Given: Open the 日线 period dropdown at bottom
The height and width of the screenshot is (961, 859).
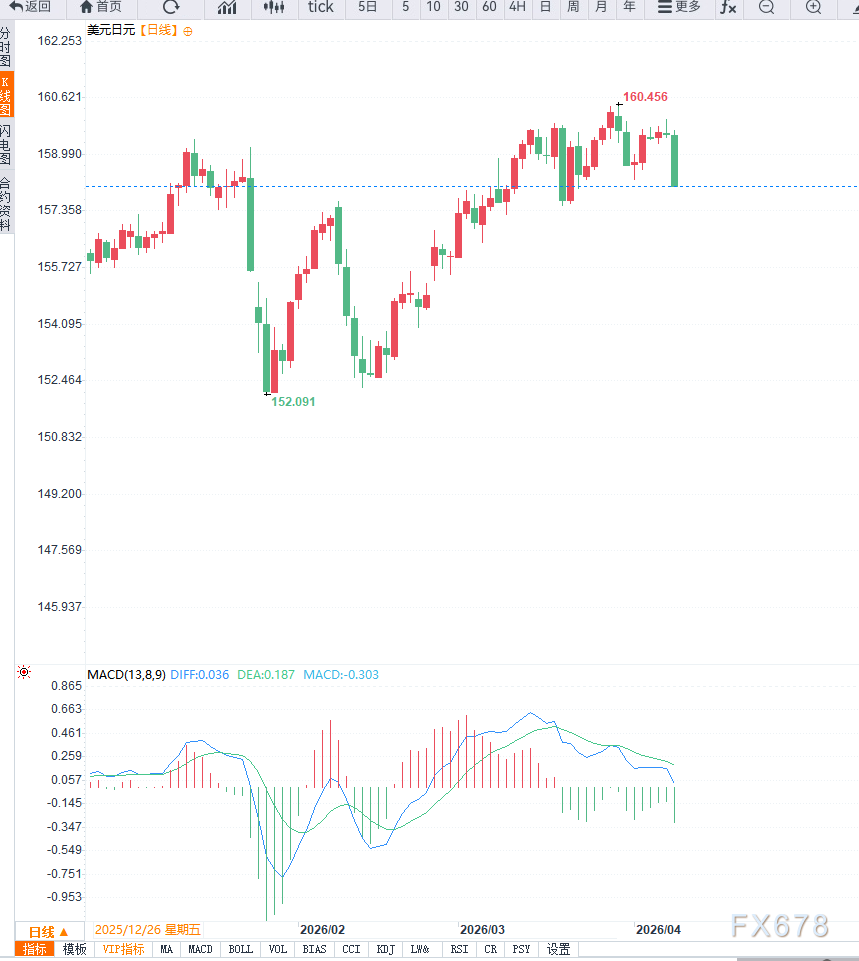Looking at the screenshot, I should point(48,931).
